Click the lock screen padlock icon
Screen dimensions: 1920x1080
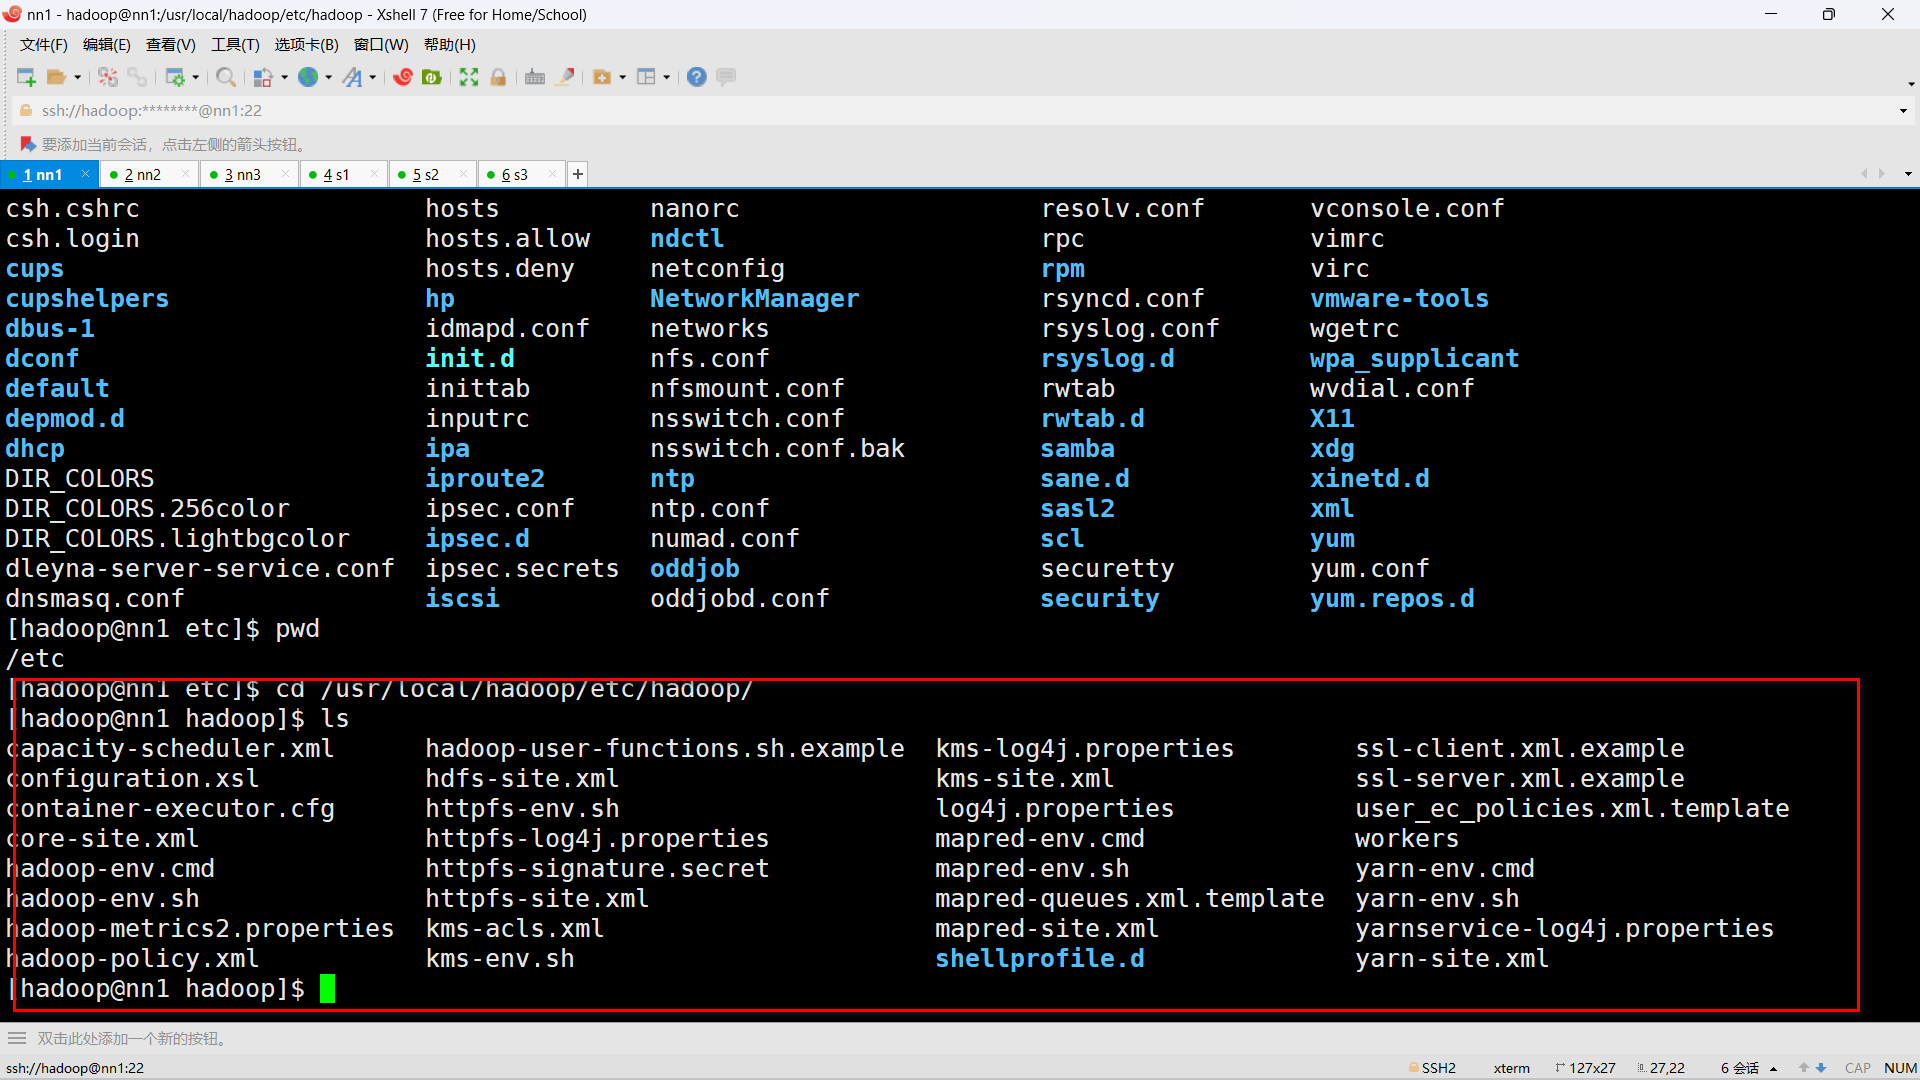pos(498,77)
